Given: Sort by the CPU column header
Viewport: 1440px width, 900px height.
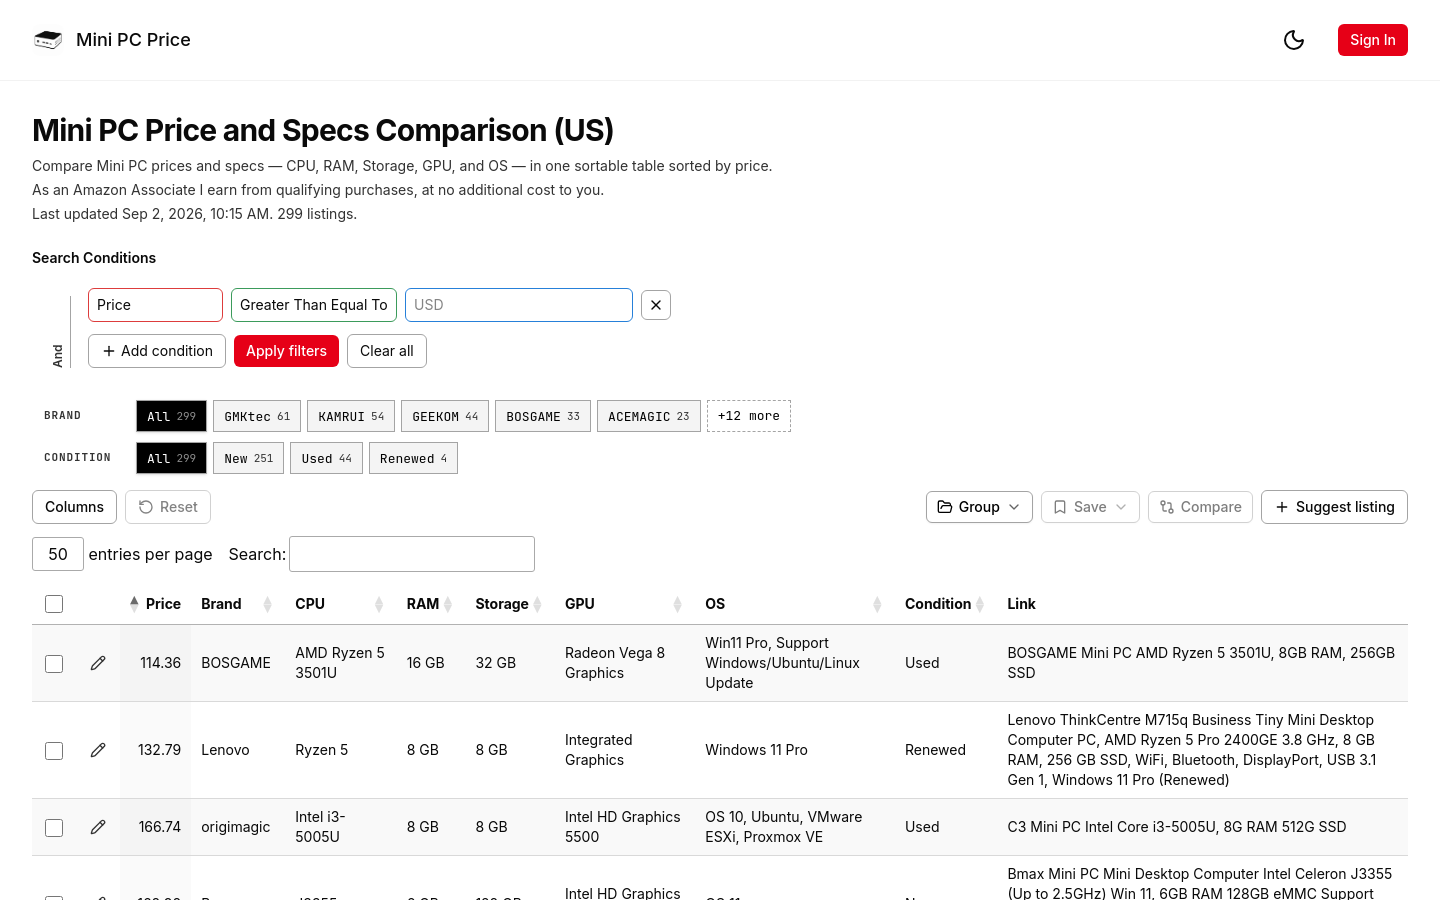Looking at the screenshot, I should coord(340,604).
